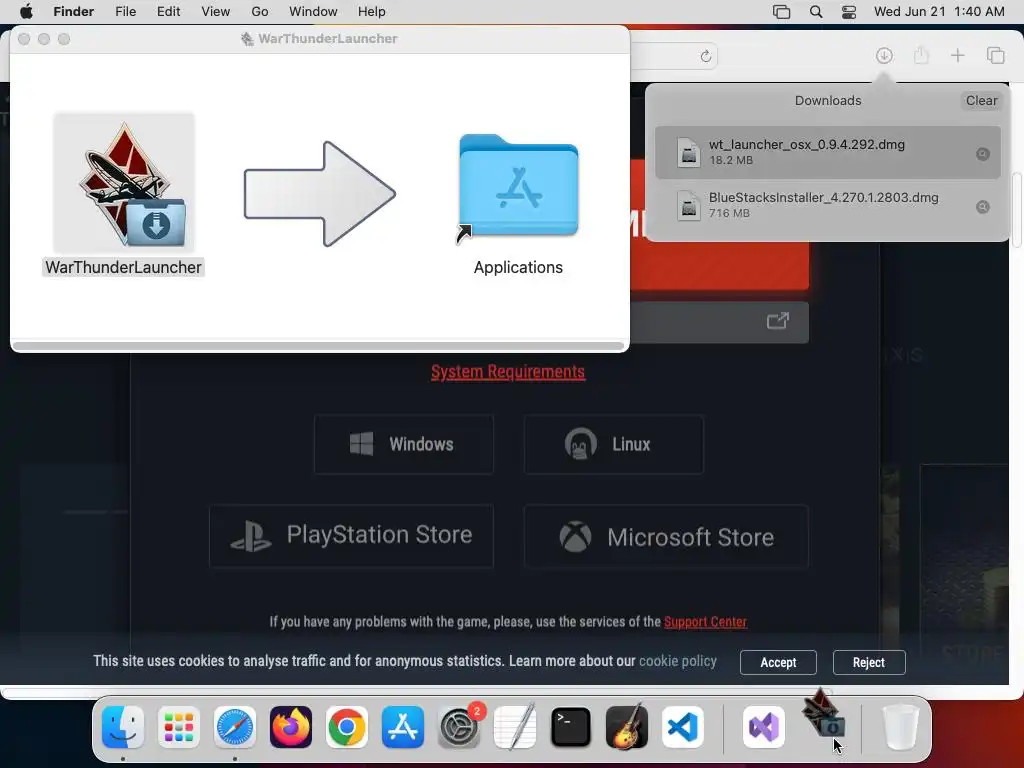This screenshot has width=1024, height=768.
Task: Click the external link icon below red button
Action: click(x=777, y=321)
